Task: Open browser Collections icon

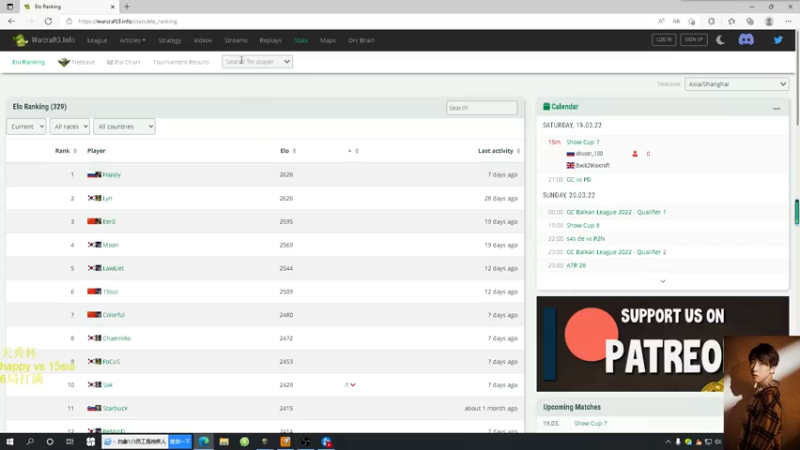Action: point(749,21)
